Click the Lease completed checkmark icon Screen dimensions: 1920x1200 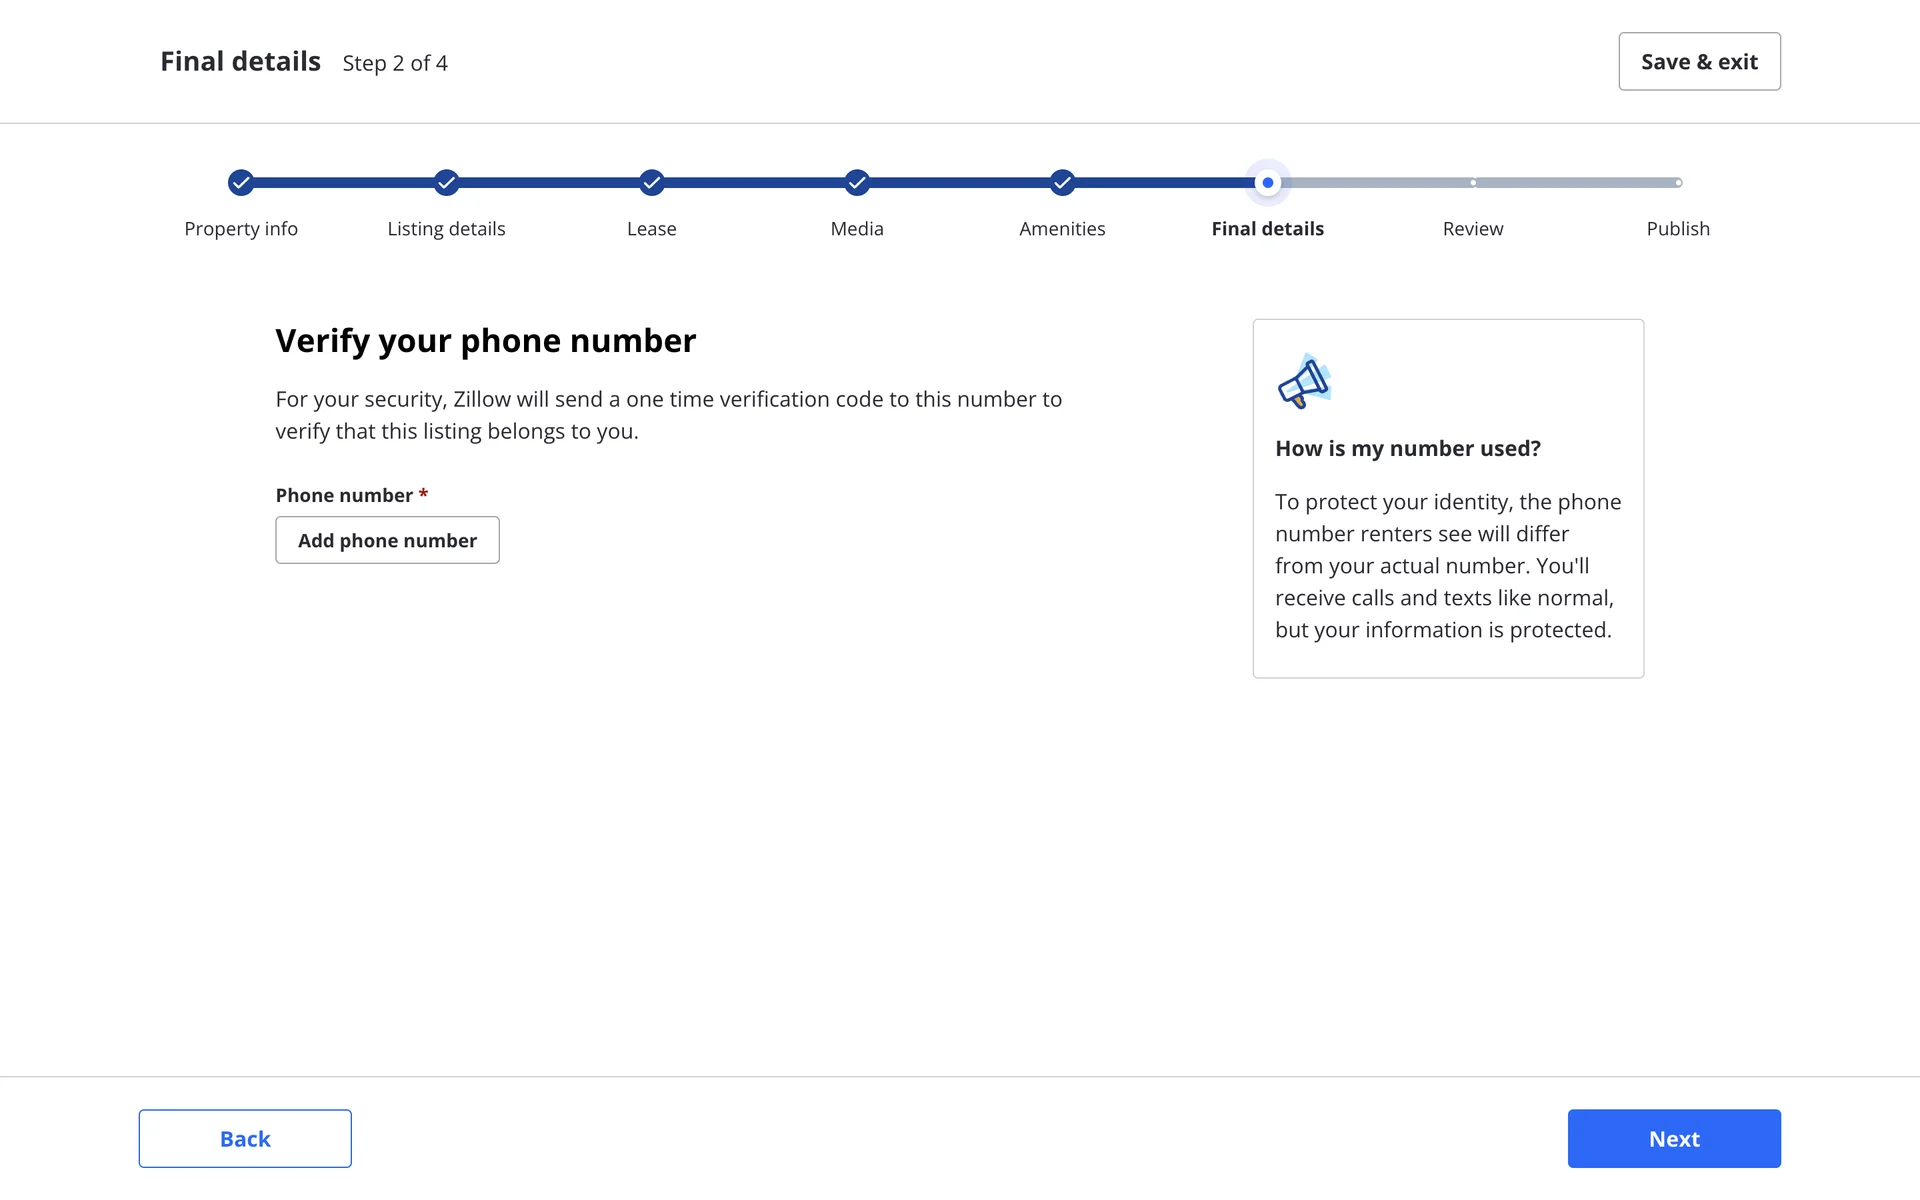pos(652,182)
